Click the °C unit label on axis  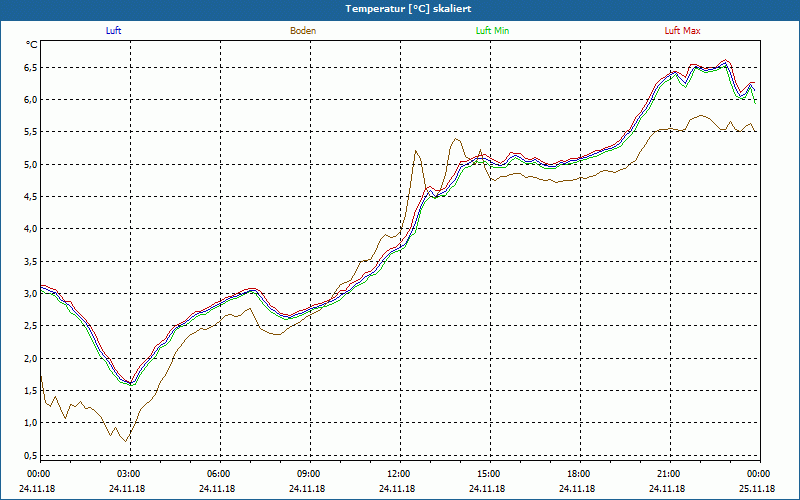coord(32,45)
